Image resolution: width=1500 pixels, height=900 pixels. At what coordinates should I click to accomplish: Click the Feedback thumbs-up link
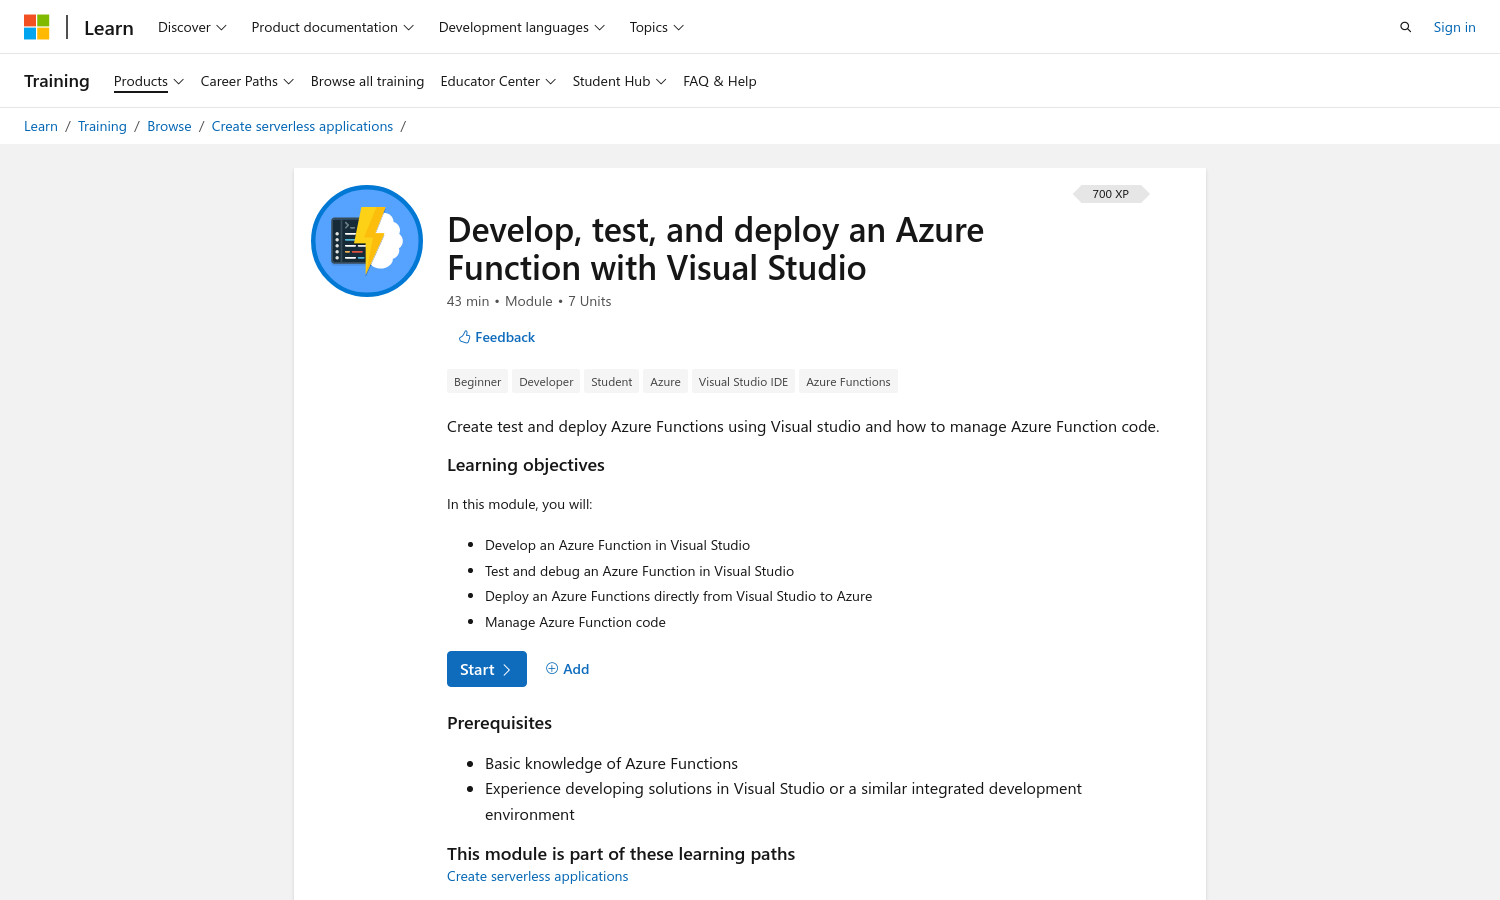click(x=496, y=337)
